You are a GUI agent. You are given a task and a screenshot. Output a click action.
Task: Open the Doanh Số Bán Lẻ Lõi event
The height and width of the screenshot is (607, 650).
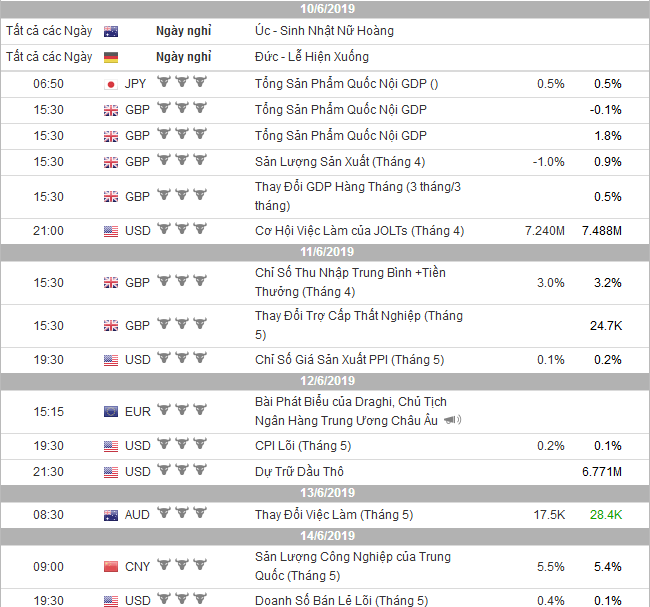pos(341,600)
